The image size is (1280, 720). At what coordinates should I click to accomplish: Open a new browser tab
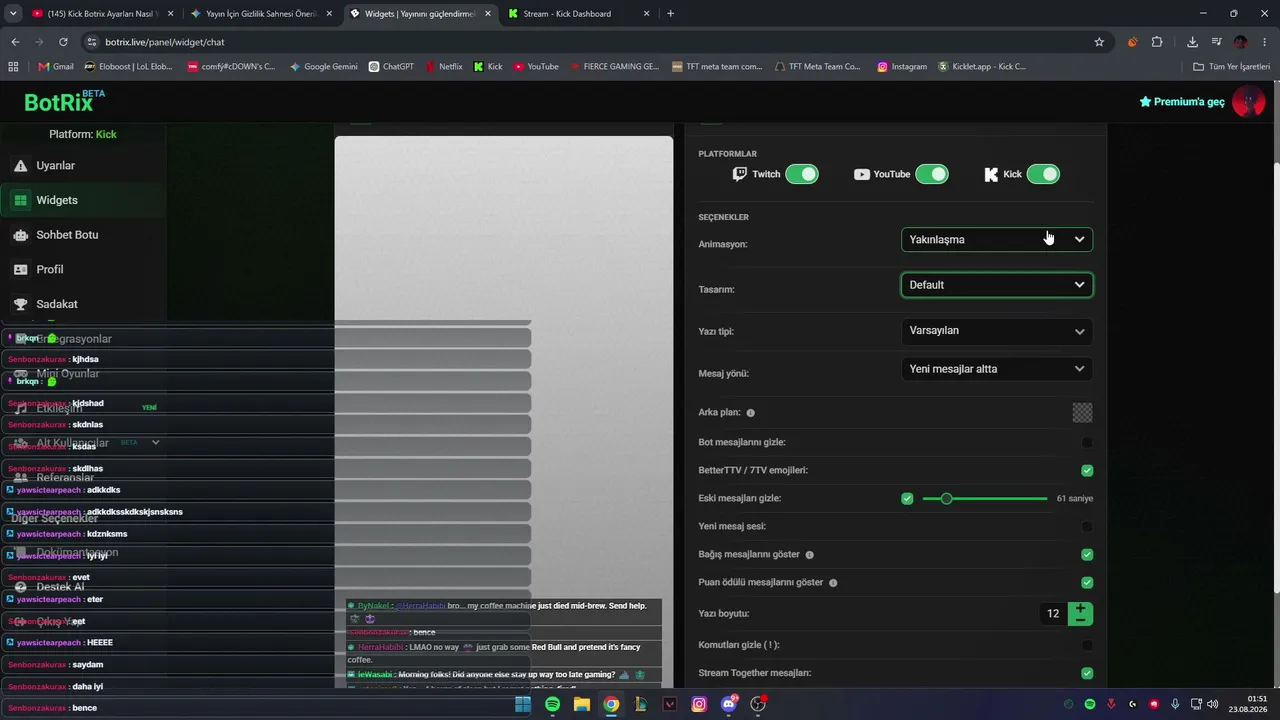[x=670, y=14]
